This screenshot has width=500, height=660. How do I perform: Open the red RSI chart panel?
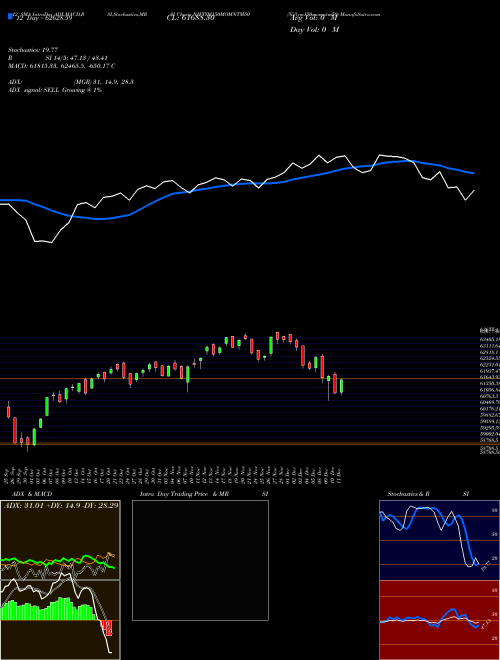439,620
